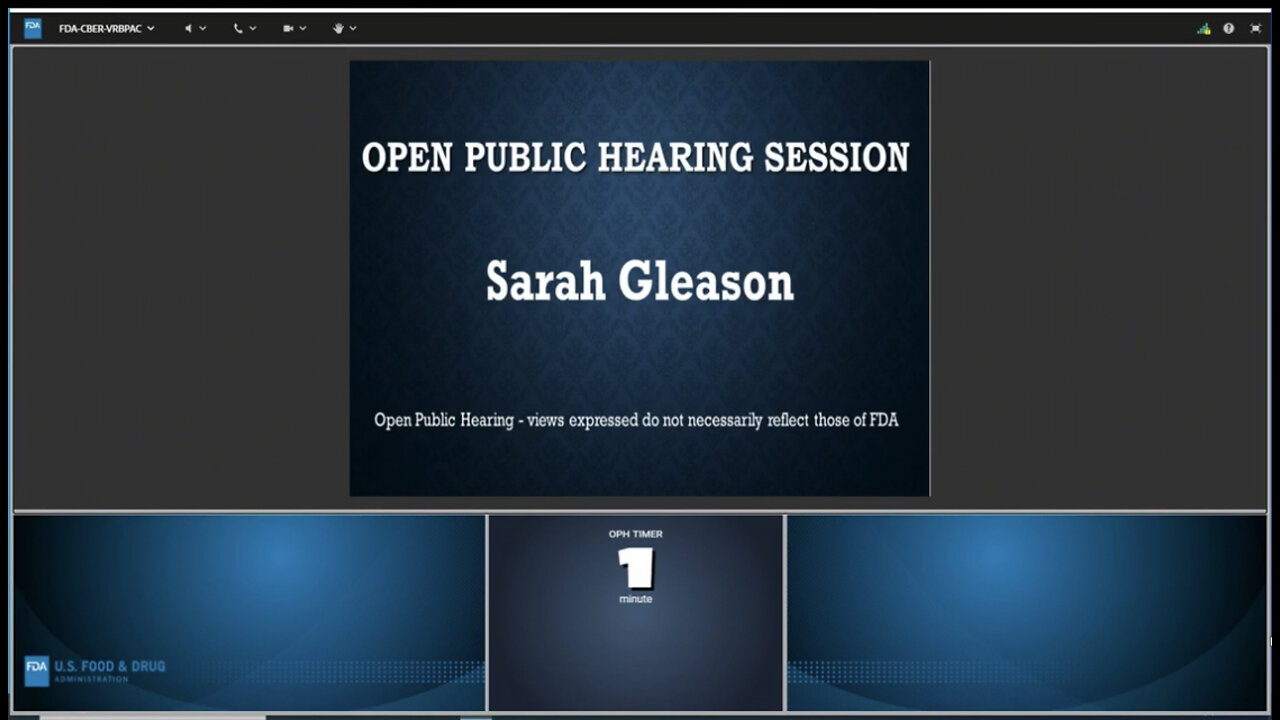This screenshot has height=720, width=1280.
Task: Click the webcam camera icon
Action: tap(288, 28)
